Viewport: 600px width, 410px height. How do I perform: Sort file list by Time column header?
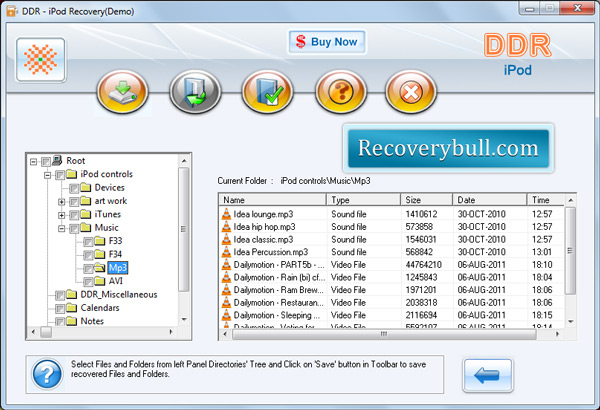pos(546,200)
